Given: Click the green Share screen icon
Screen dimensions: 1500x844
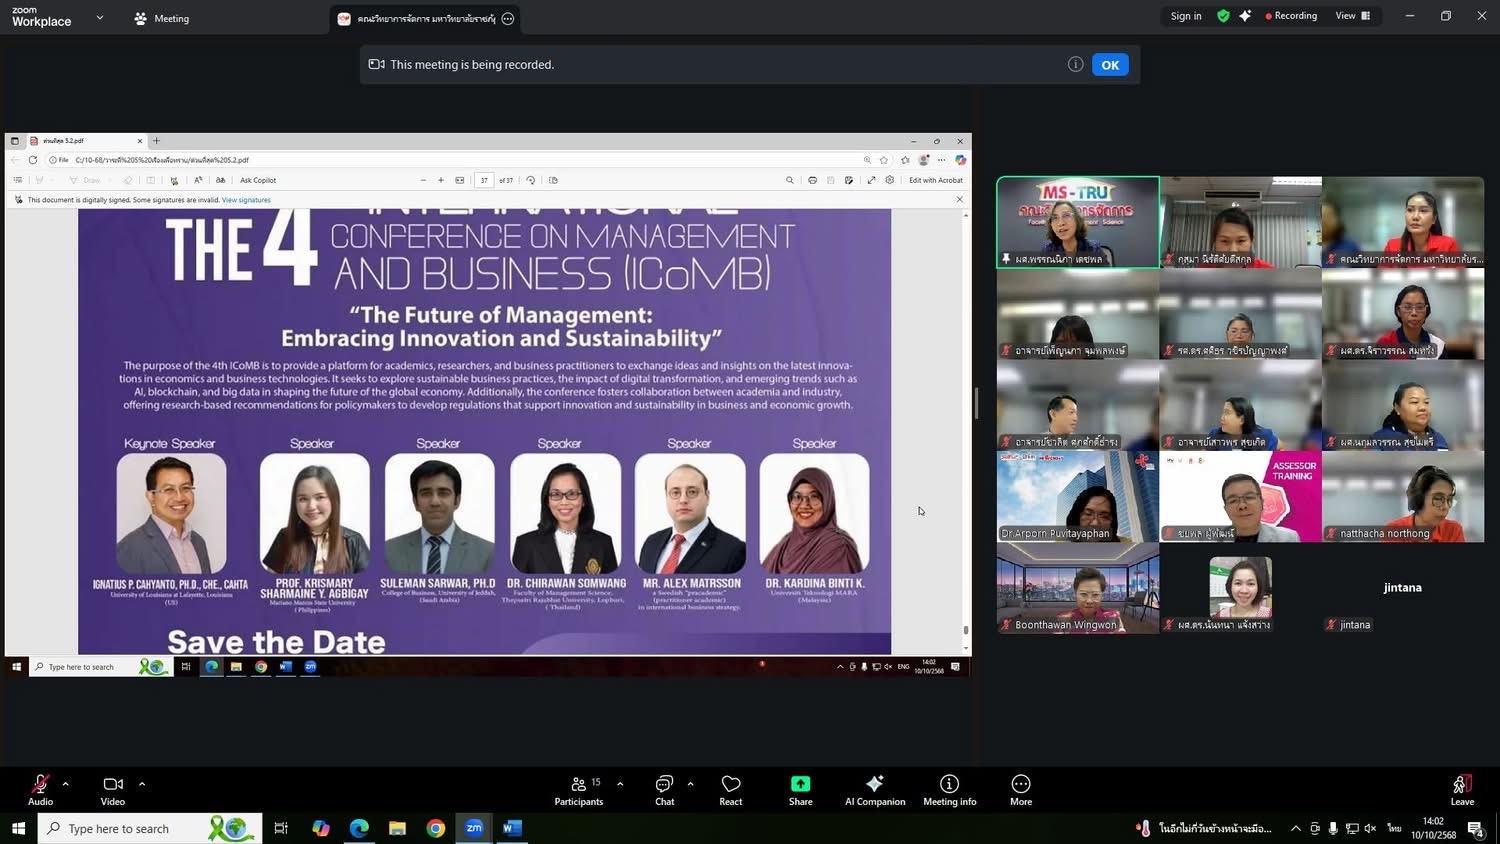Looking at the screenshot, I should click(x=800, y=784).
